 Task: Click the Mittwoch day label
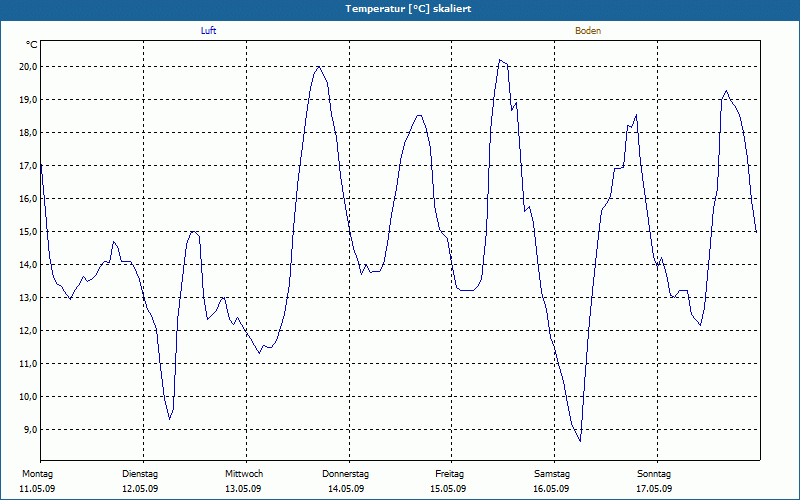pos(244,474)
